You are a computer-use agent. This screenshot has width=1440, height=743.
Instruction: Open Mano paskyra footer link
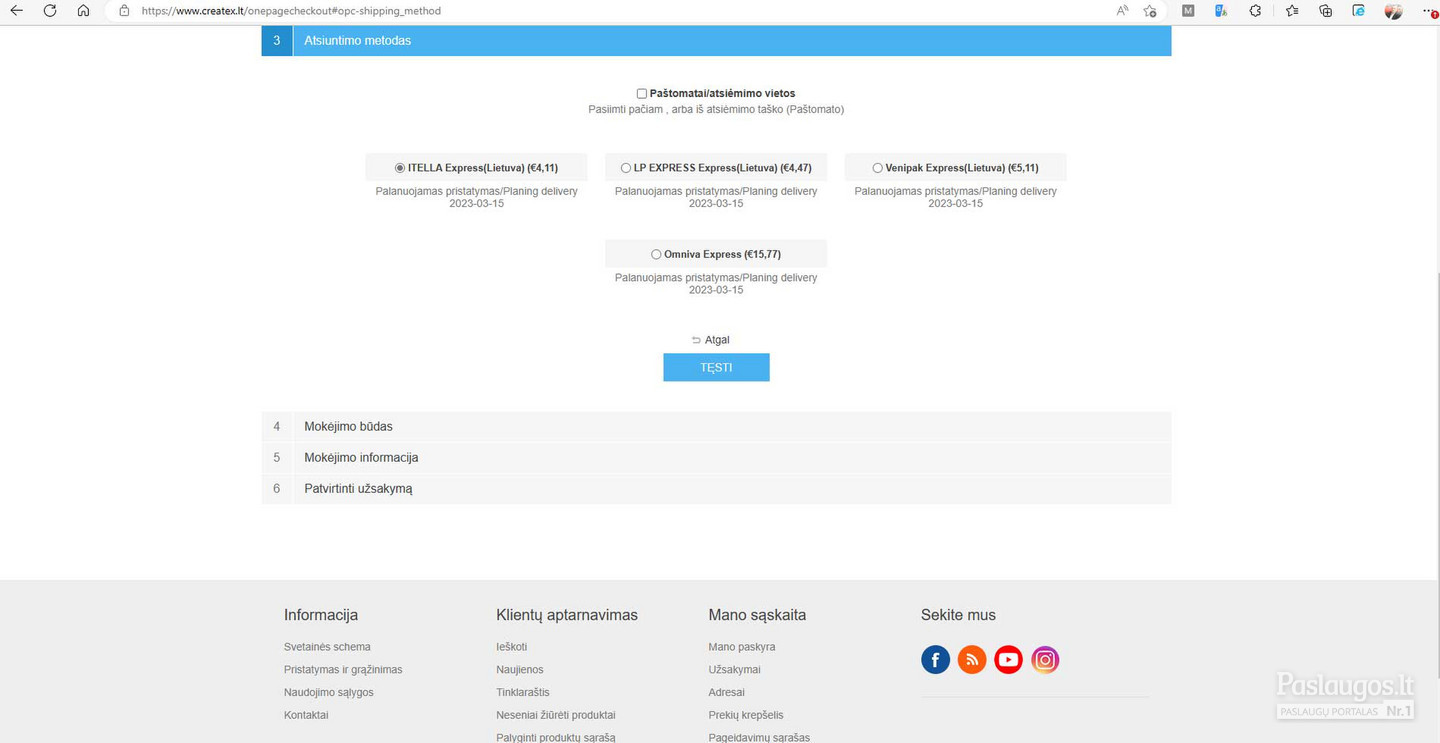click(742, 647)
